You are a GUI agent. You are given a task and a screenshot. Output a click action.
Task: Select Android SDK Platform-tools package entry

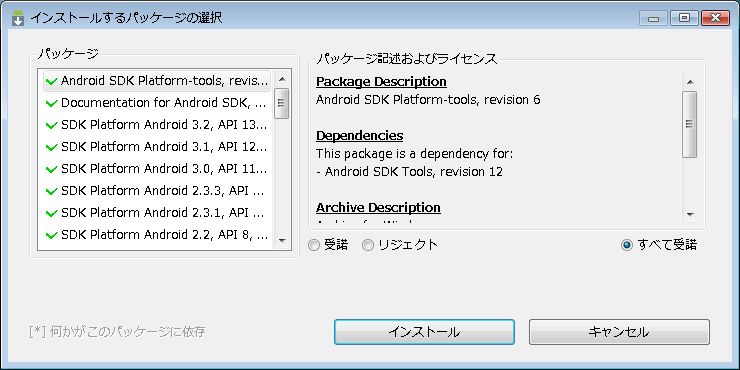coord(157,81)
